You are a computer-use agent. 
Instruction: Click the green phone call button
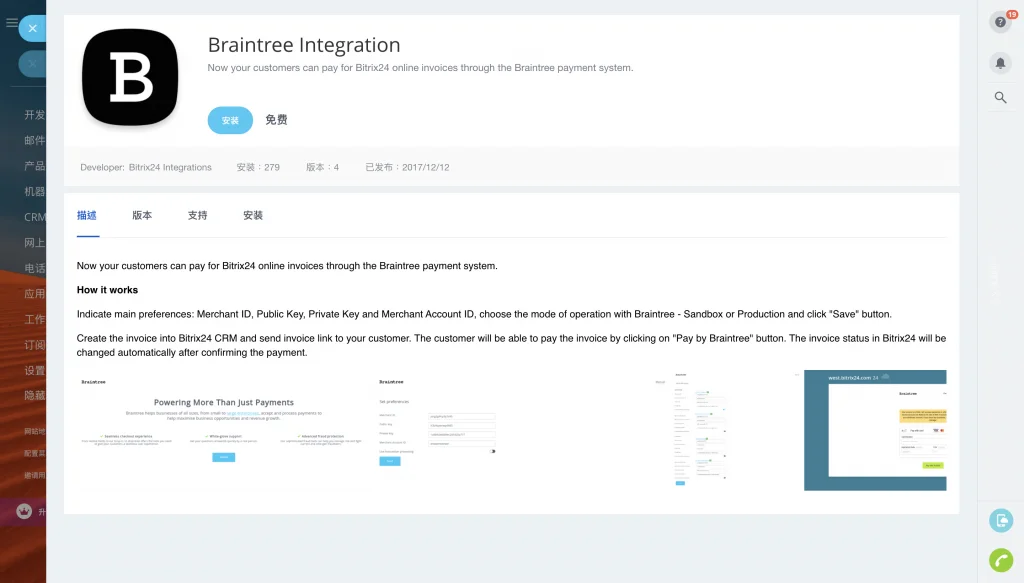(x=1000, y=560)
